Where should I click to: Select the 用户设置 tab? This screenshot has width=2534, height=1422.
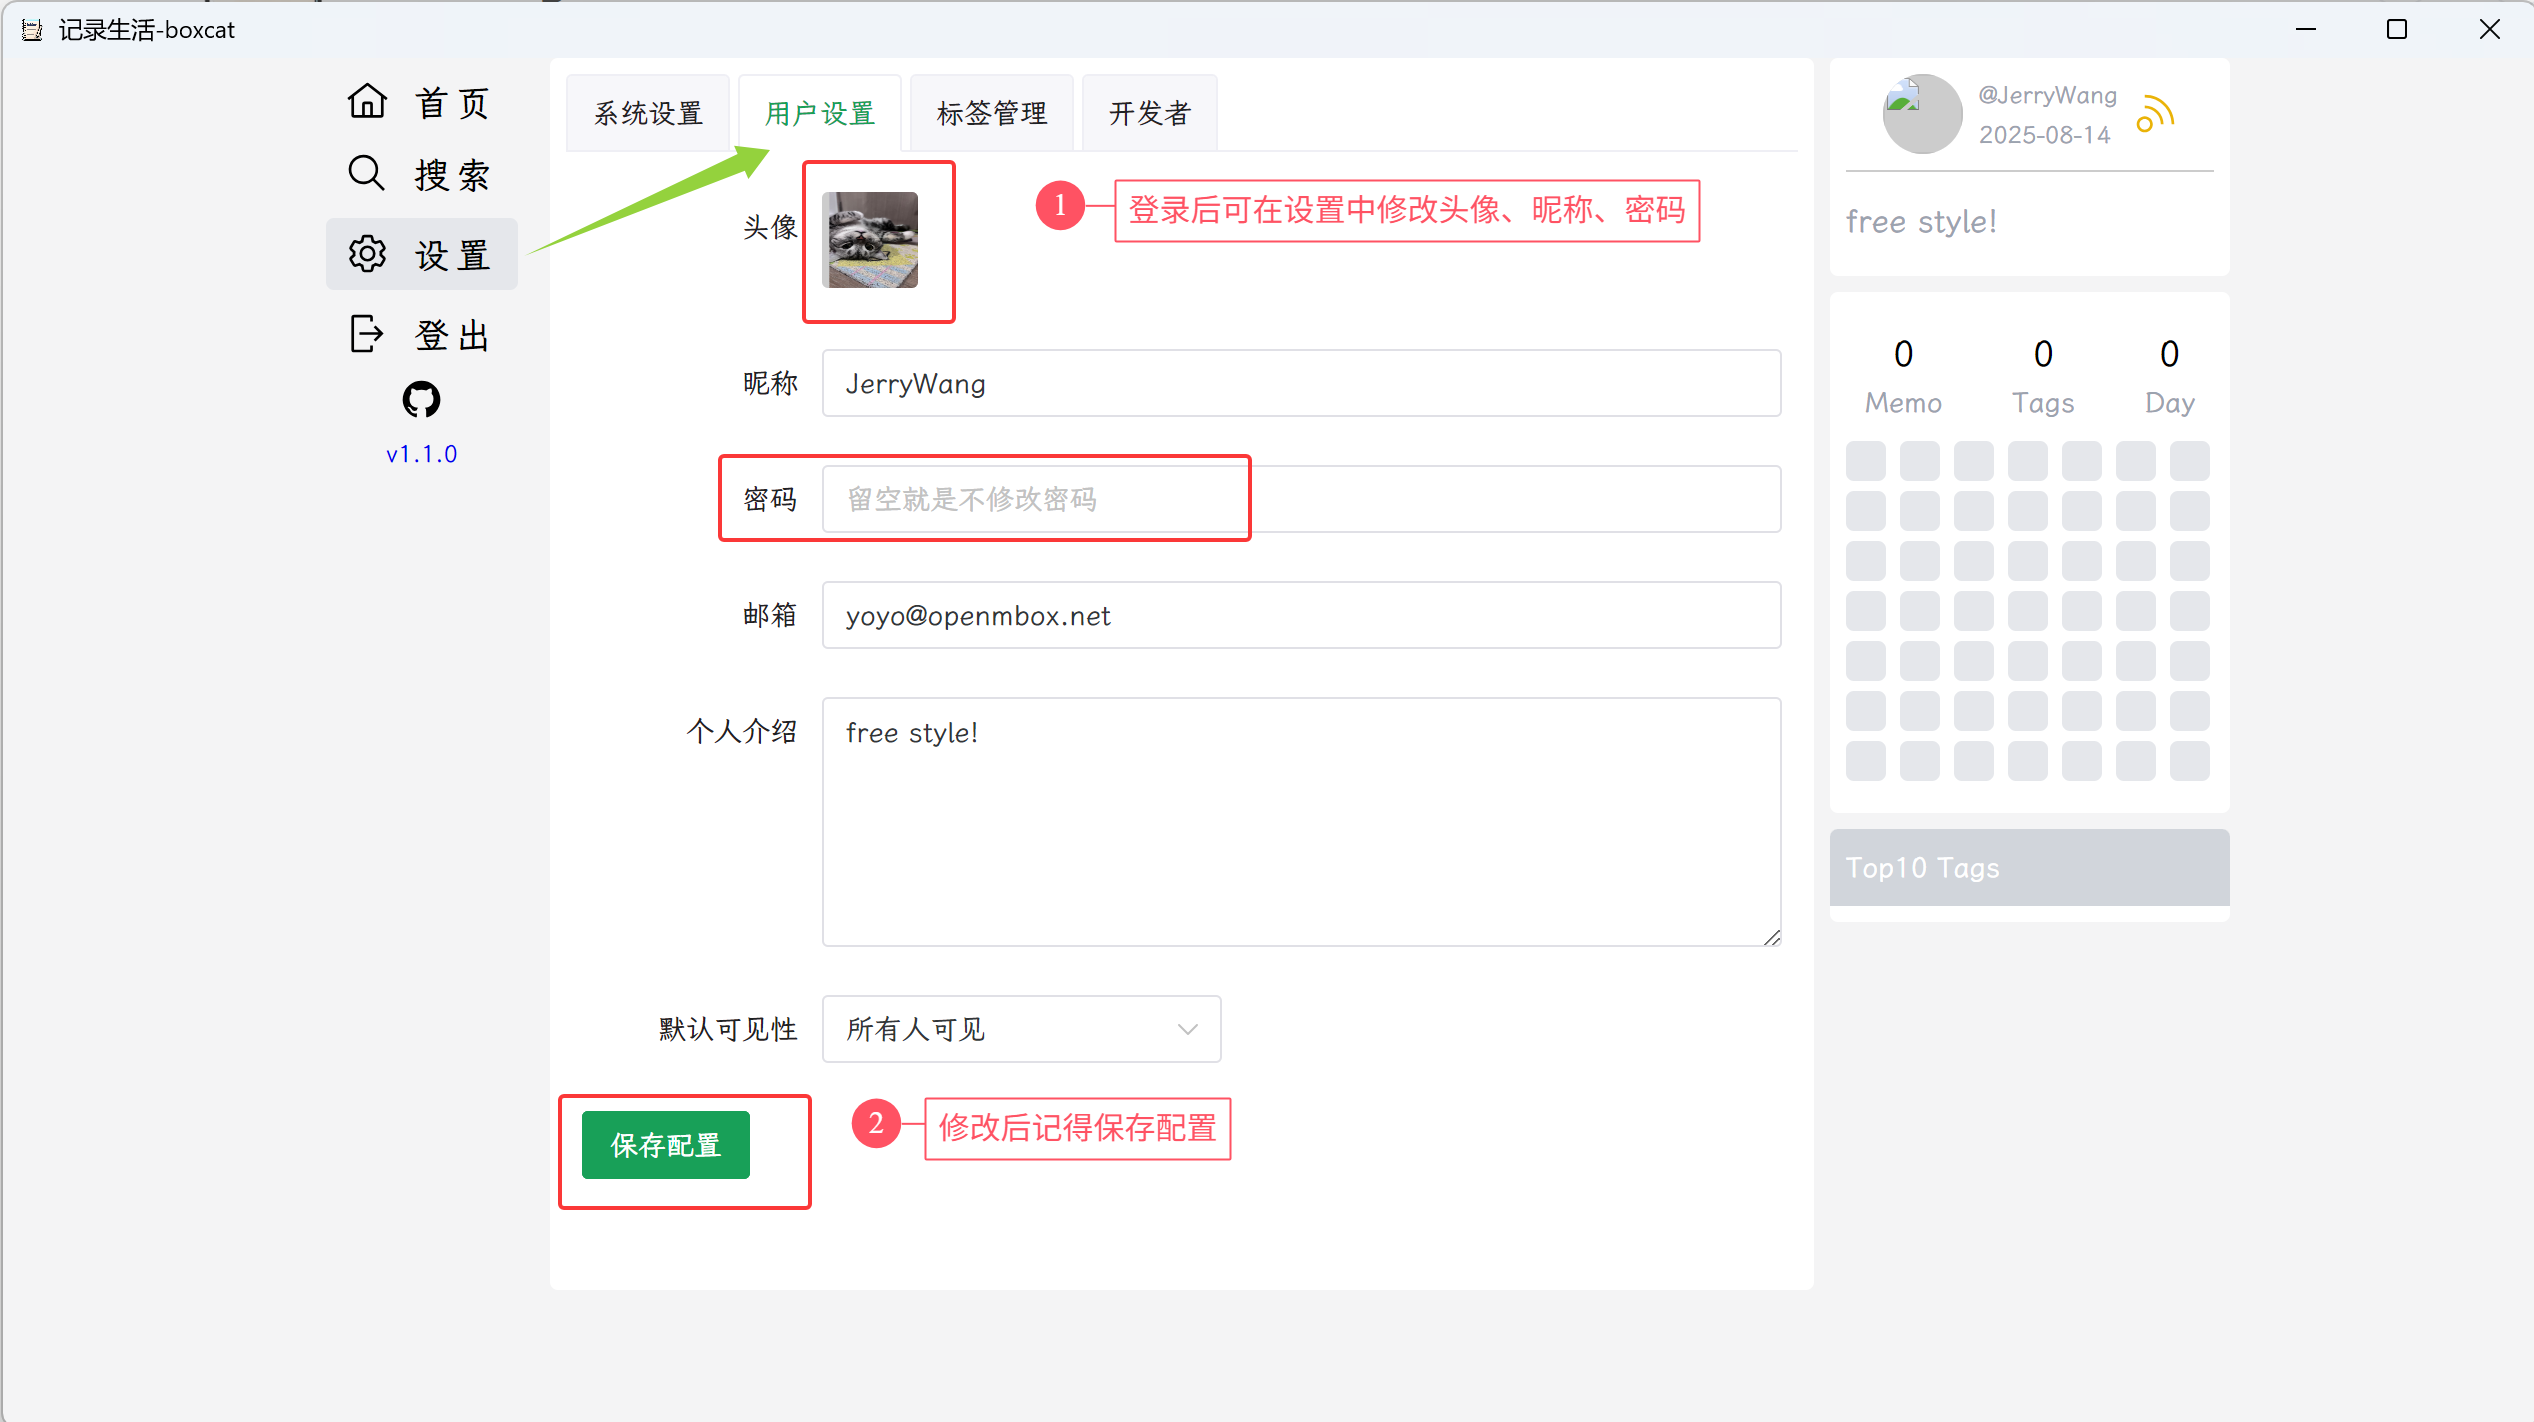point(820,113)
